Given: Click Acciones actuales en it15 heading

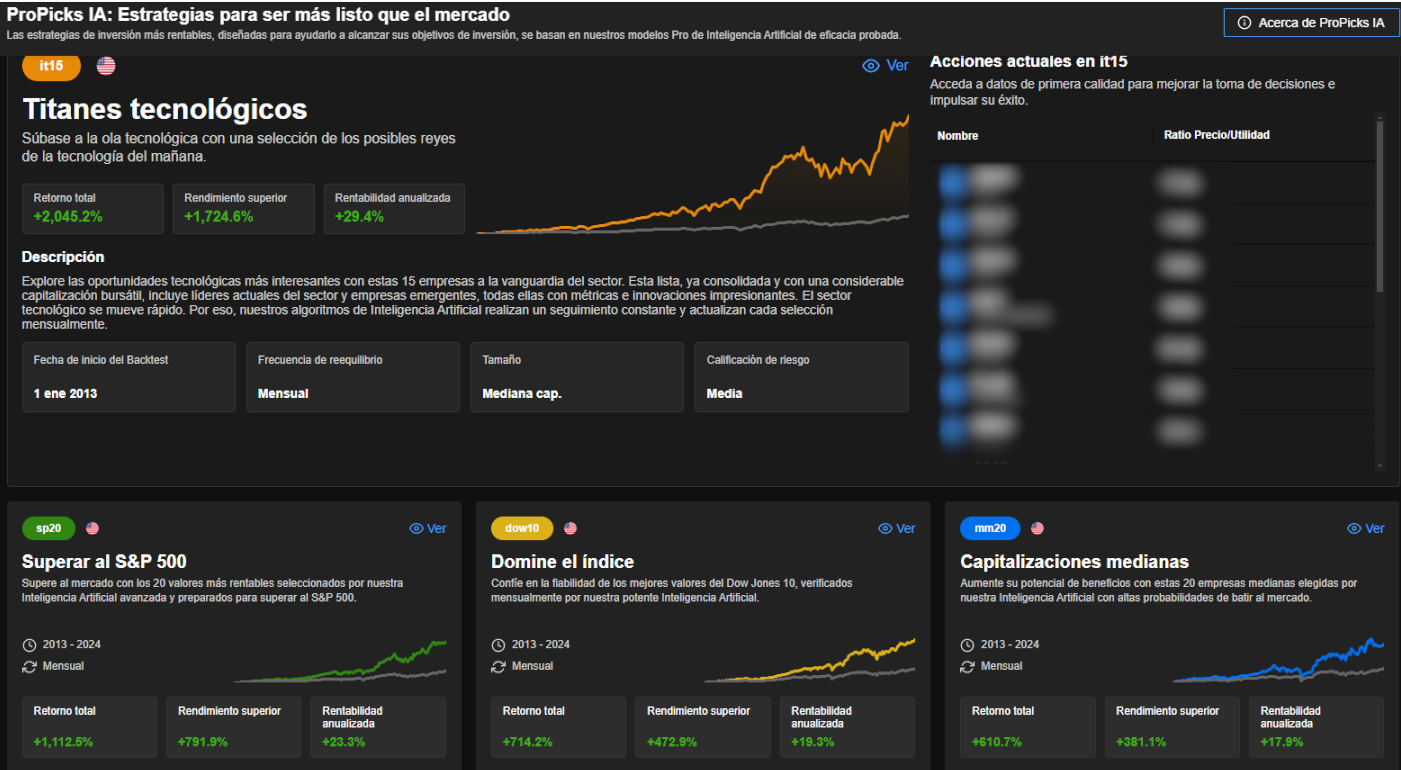Looking at the screenshot, I should (1029, 61).
